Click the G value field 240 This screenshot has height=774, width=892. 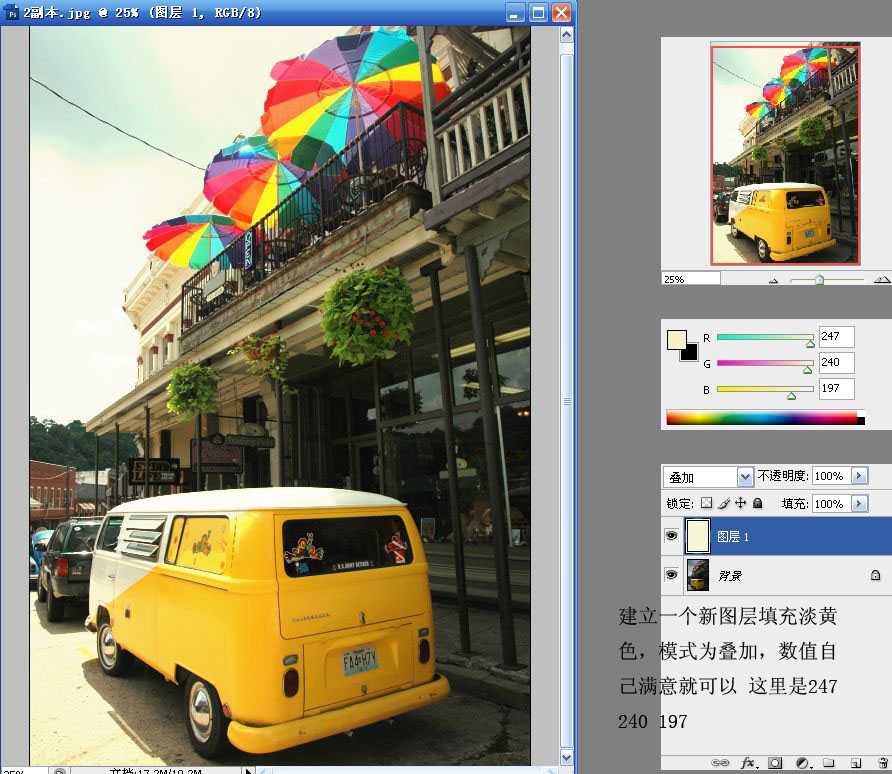tap(836, 362)
